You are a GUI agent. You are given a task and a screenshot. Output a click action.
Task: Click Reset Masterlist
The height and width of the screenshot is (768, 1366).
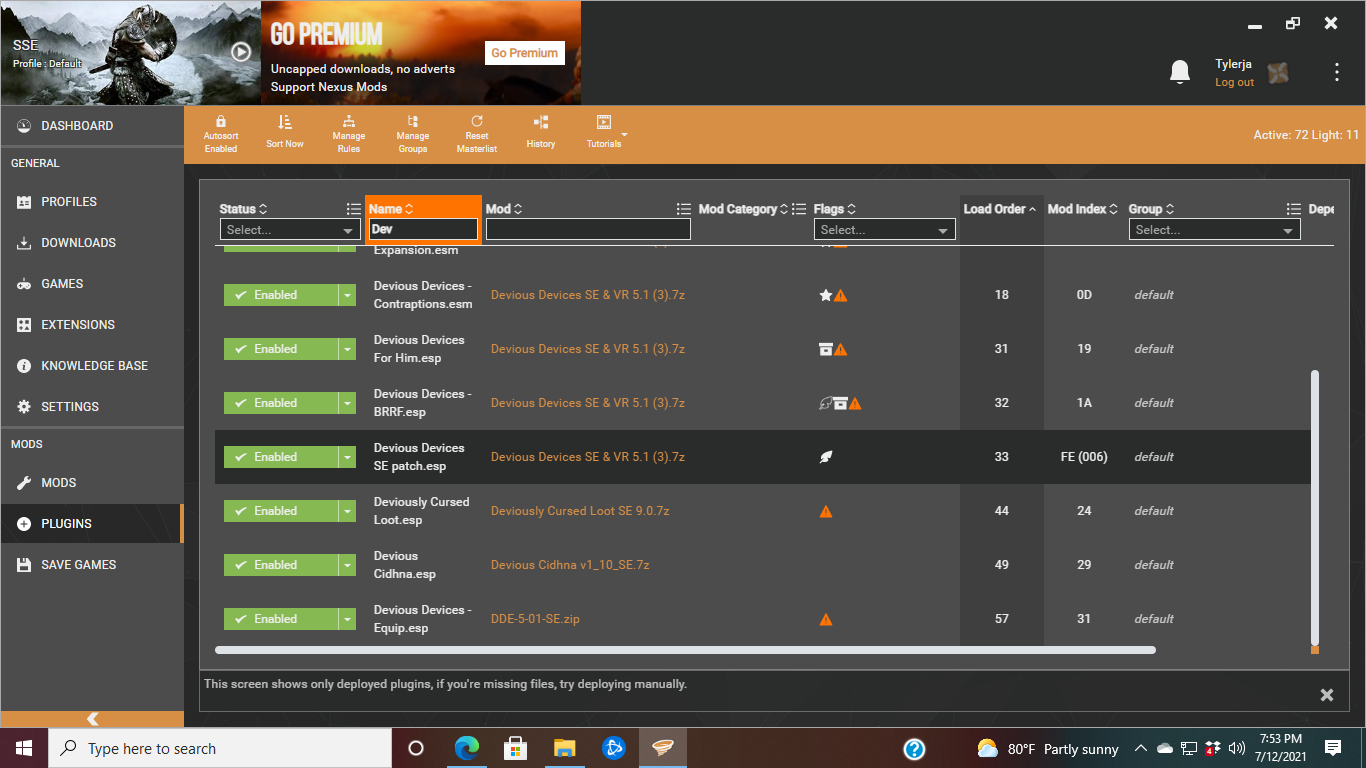coord(477,134)
